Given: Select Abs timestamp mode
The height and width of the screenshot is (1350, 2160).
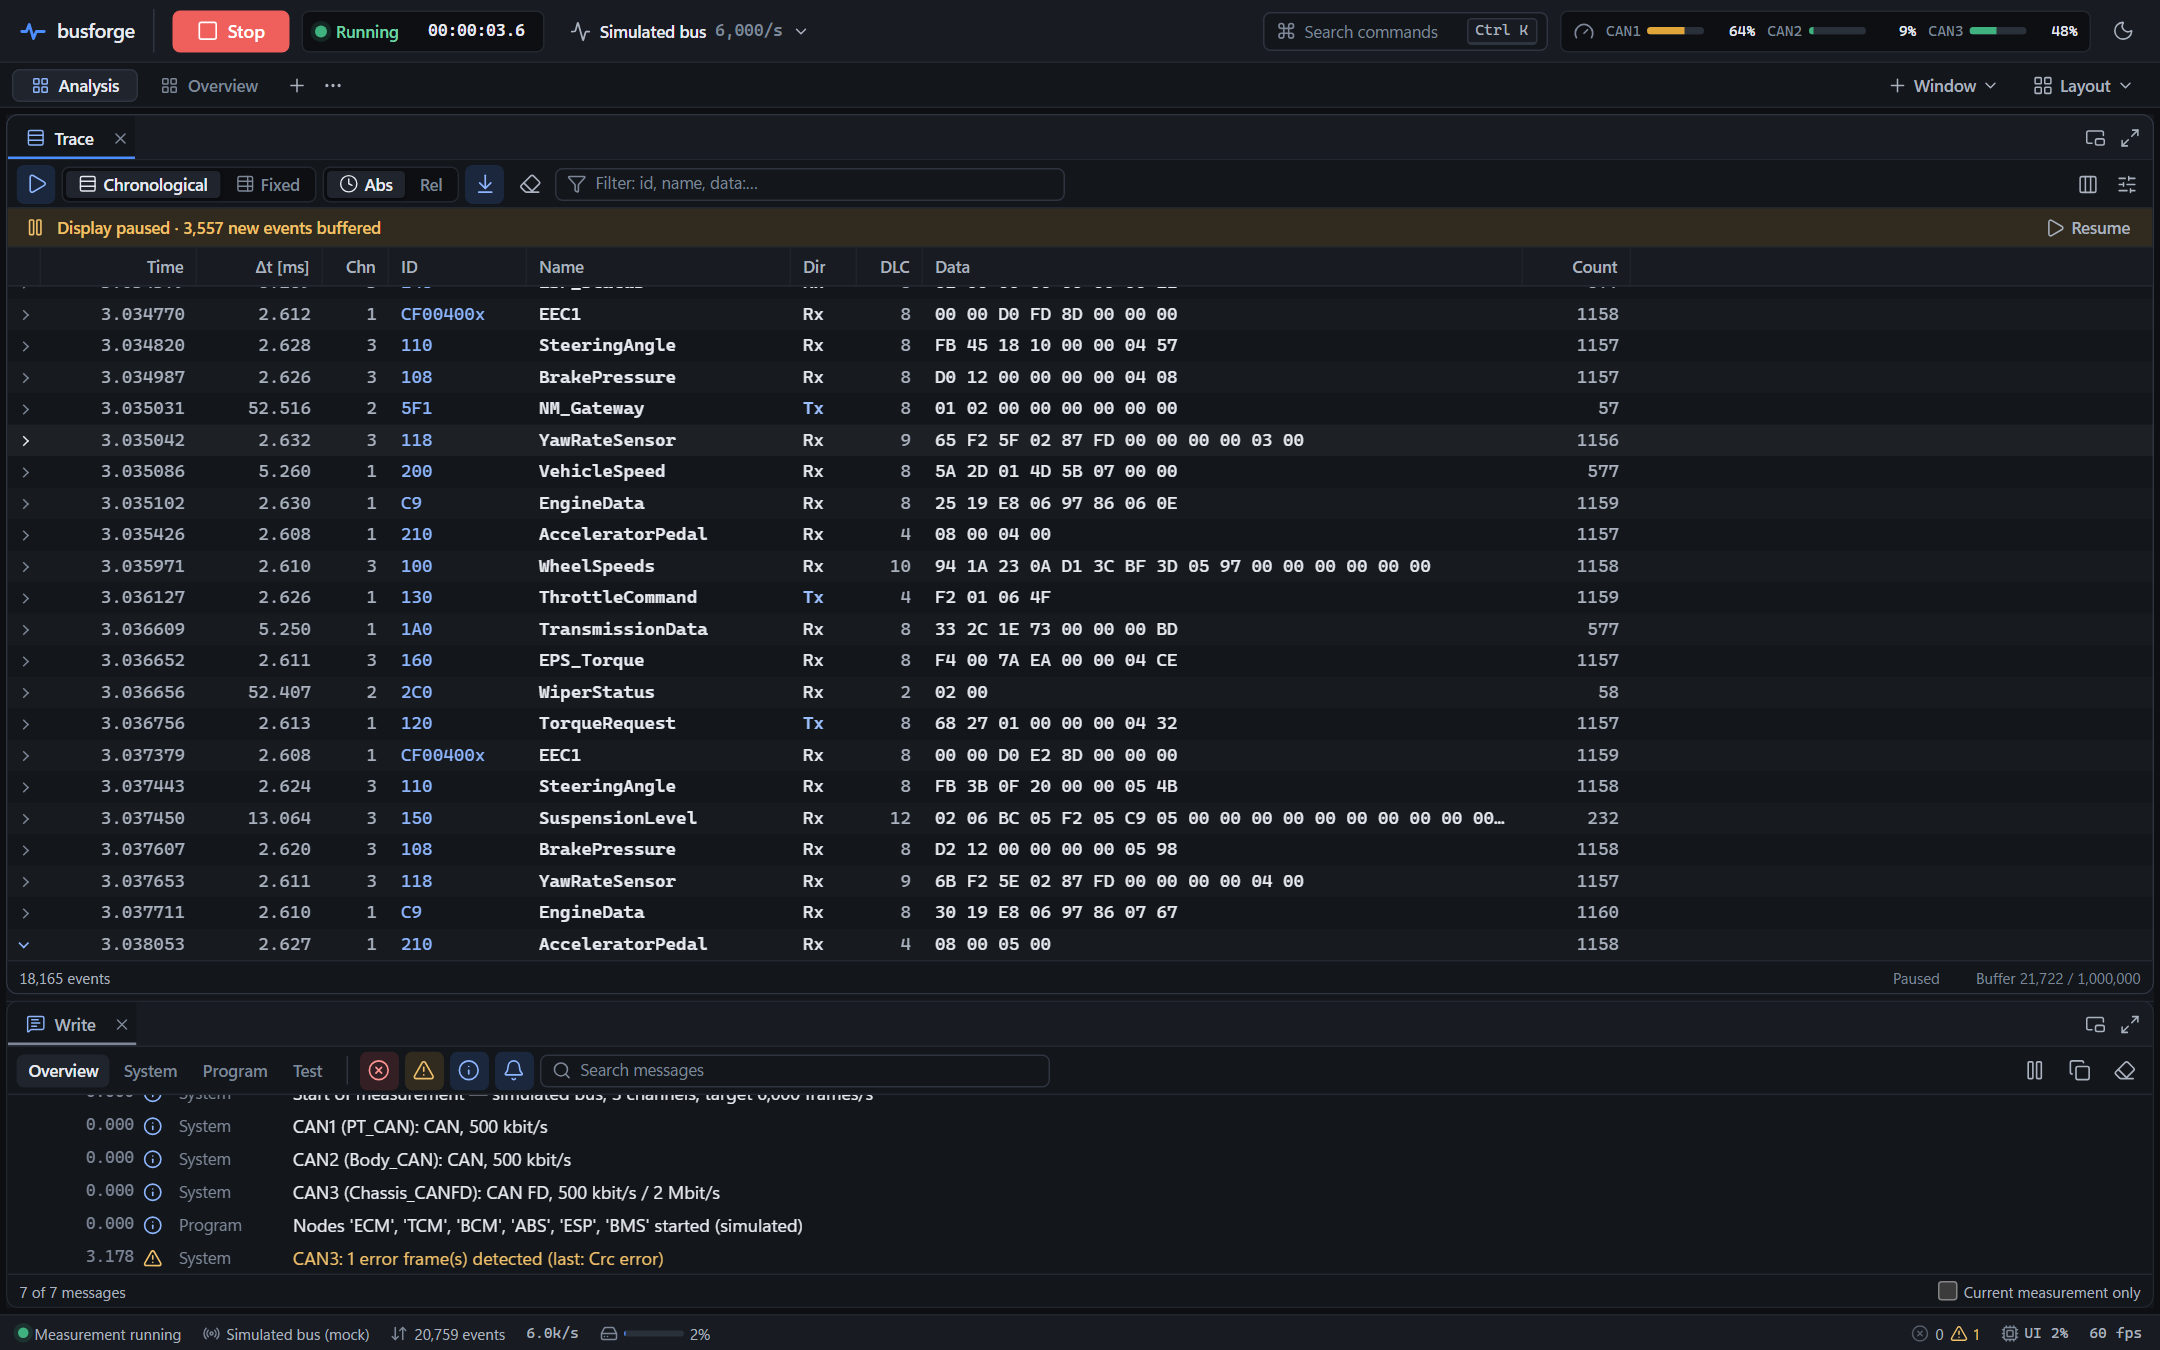Looking at the screenshot, I should pos(367,184).
